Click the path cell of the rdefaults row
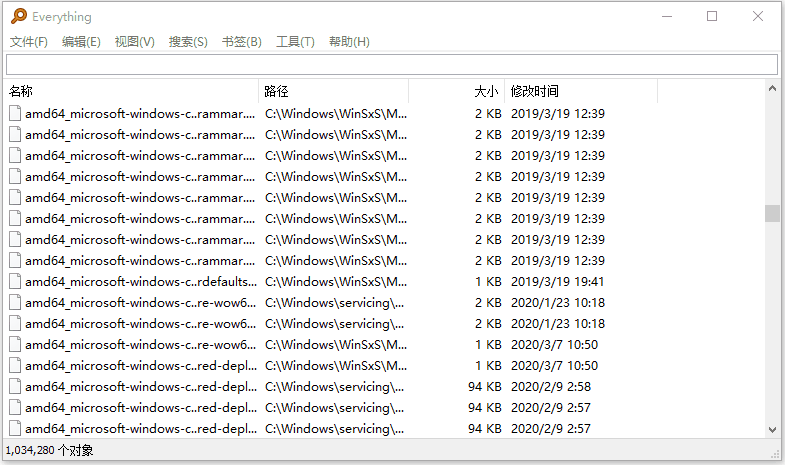 click(x=336, y=282)
